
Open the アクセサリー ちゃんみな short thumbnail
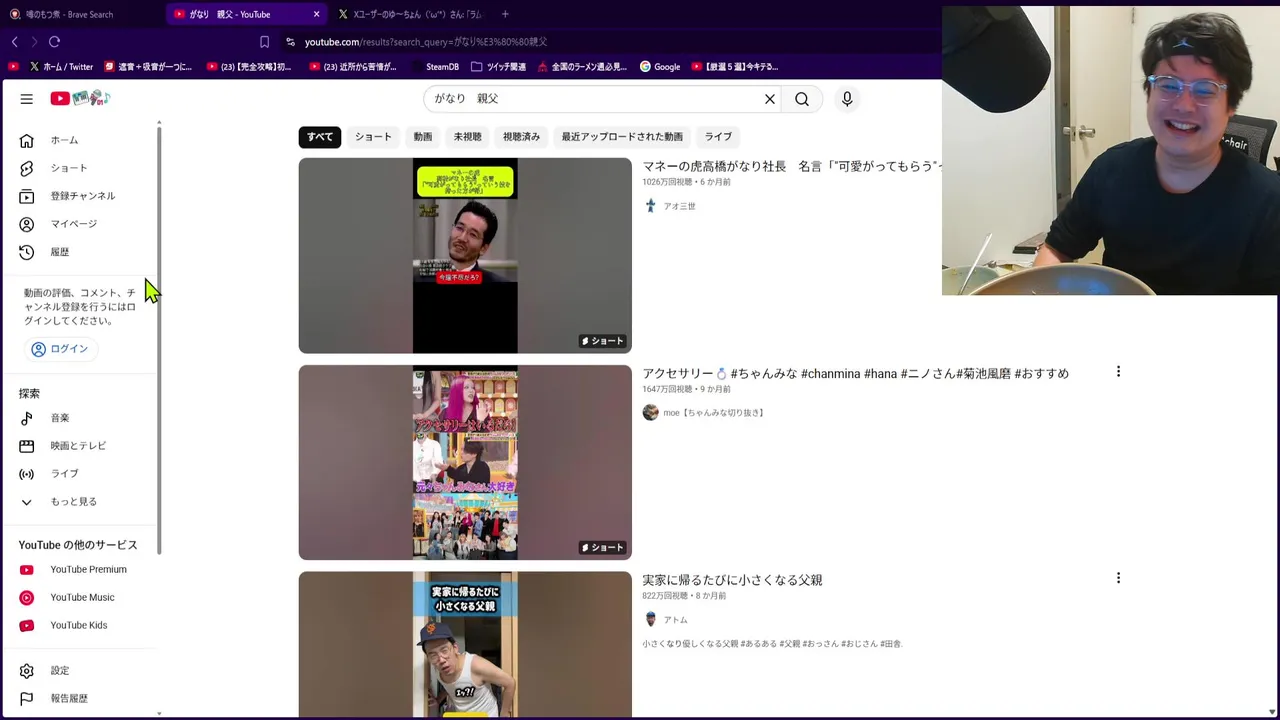[x=465, y=462]
